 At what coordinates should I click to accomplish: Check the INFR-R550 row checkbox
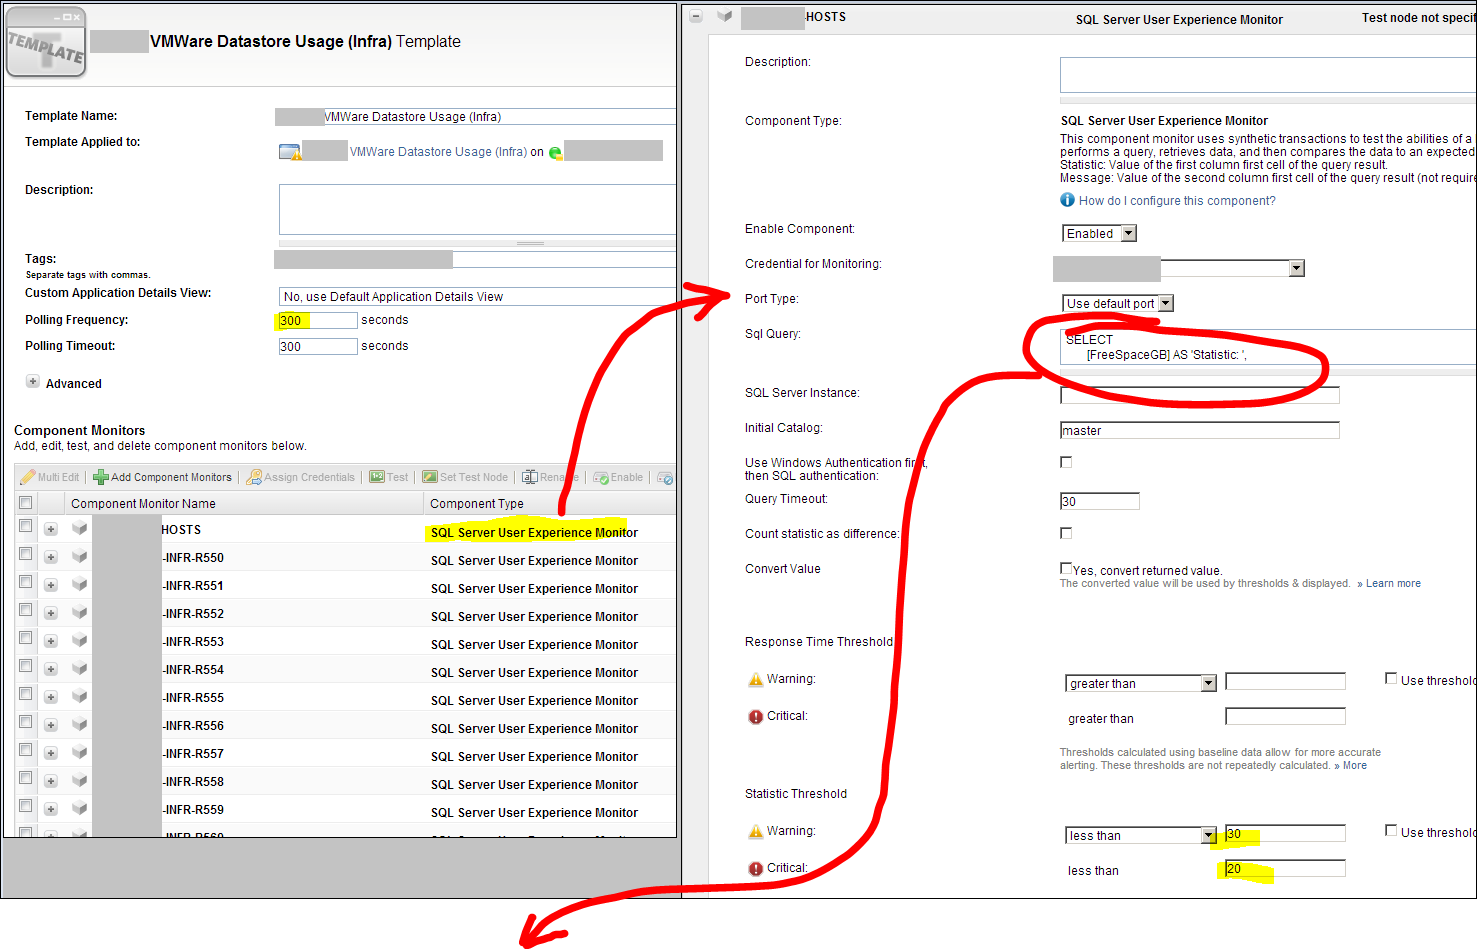(x=26, y=554)
